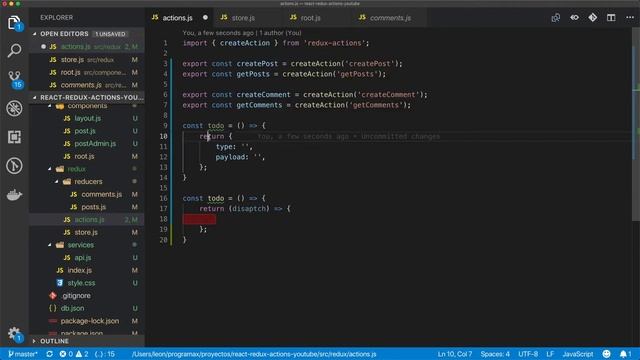Select root.js in Open Editors list
The image size is (640, 360).
[87, 72]
